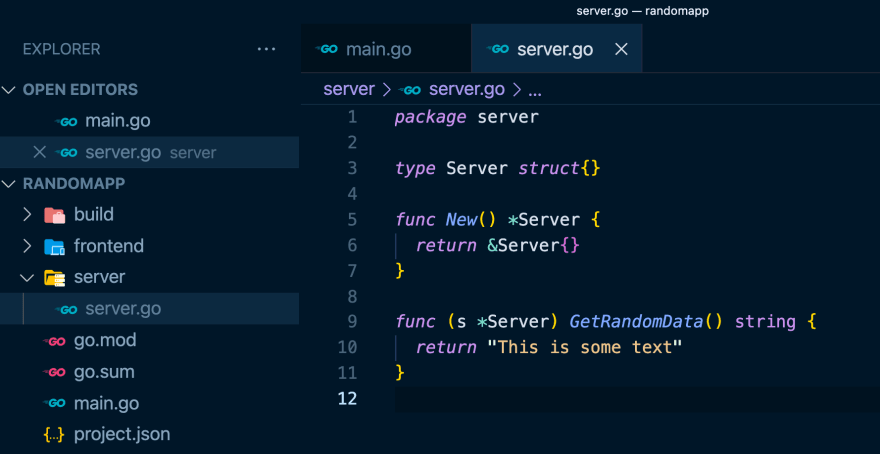Click the EXPLORER panel title
Viewport: 880px width, 454px height.
[62, 49]
